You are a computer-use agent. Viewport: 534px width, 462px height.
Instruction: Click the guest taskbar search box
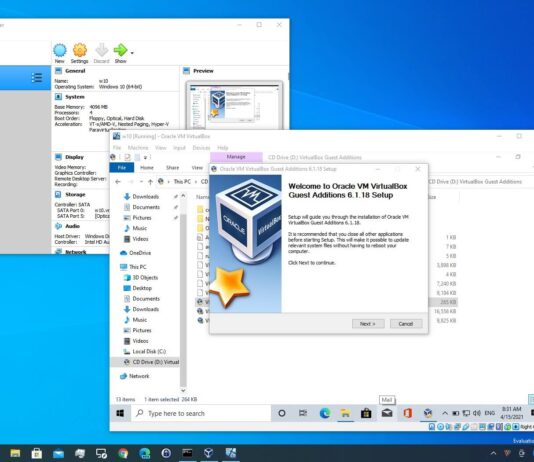201,413
